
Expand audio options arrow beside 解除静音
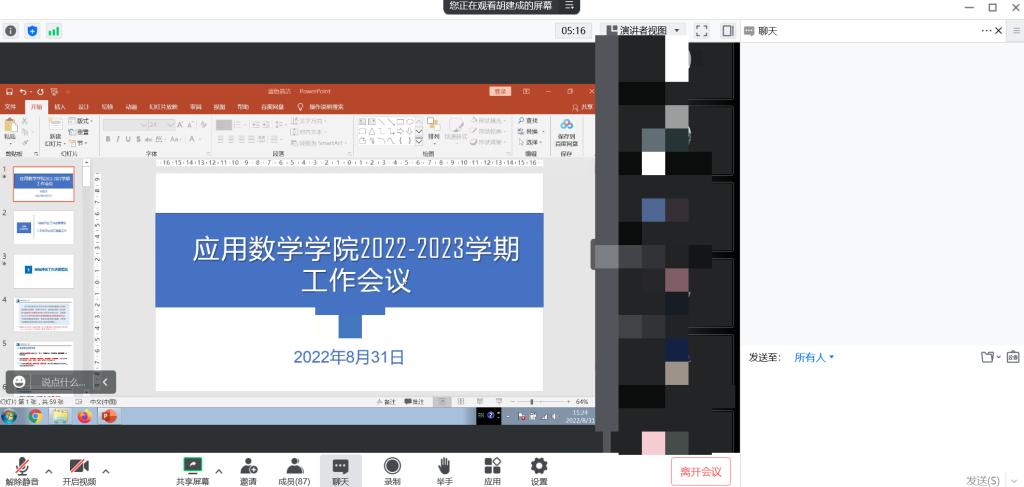tap(48, 470)
